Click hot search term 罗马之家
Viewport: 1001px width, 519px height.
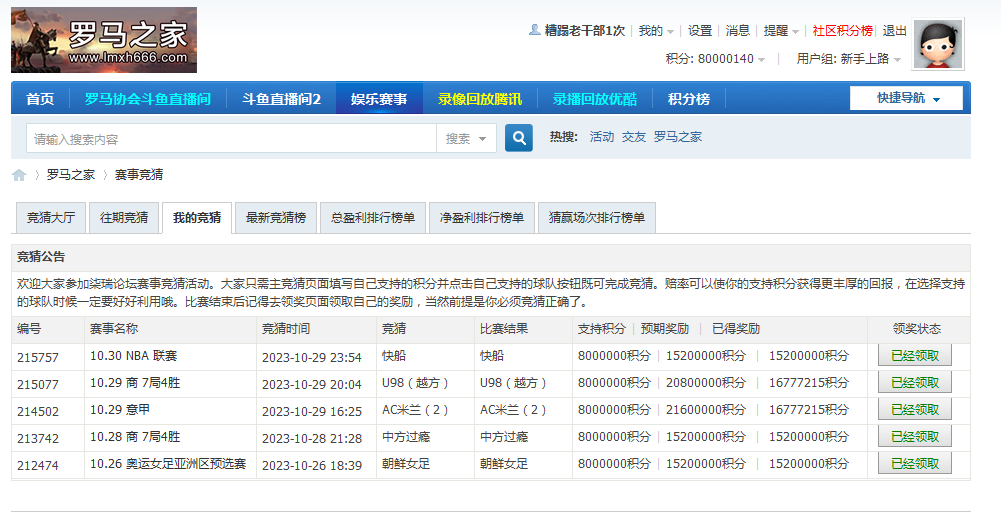point(677,137)
